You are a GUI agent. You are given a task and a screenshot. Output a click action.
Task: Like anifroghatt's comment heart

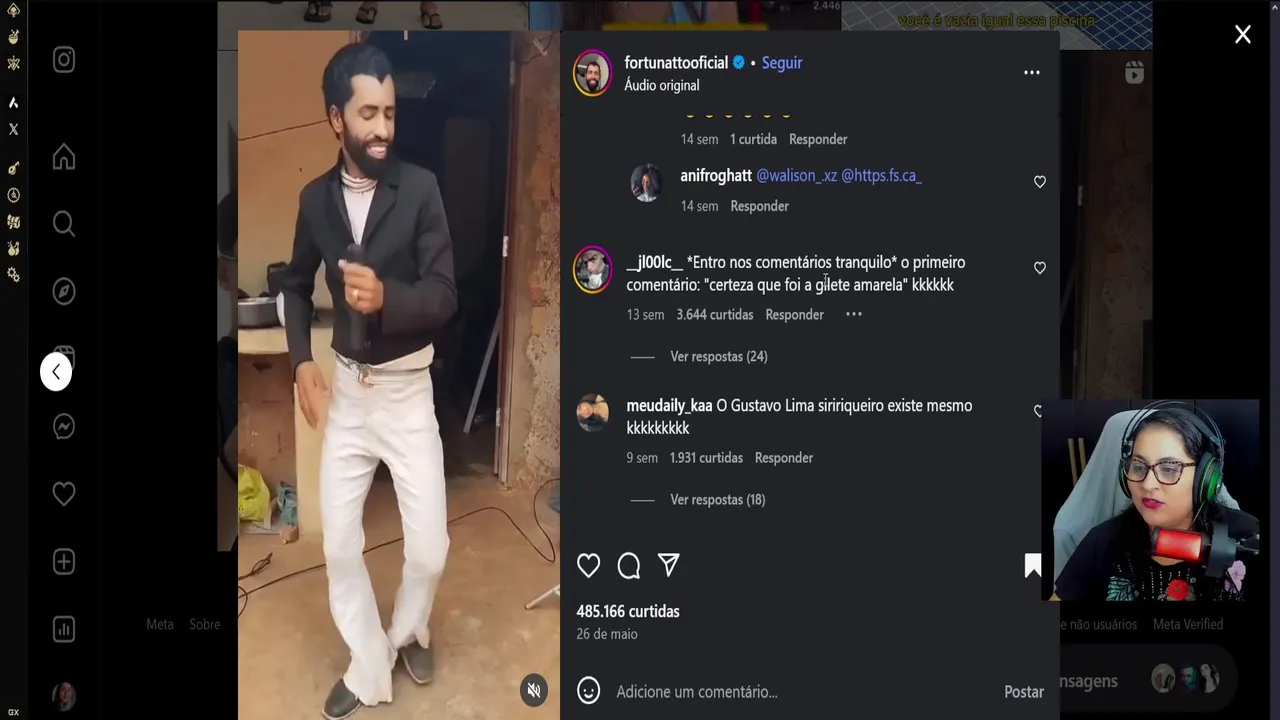point(1040,182)
